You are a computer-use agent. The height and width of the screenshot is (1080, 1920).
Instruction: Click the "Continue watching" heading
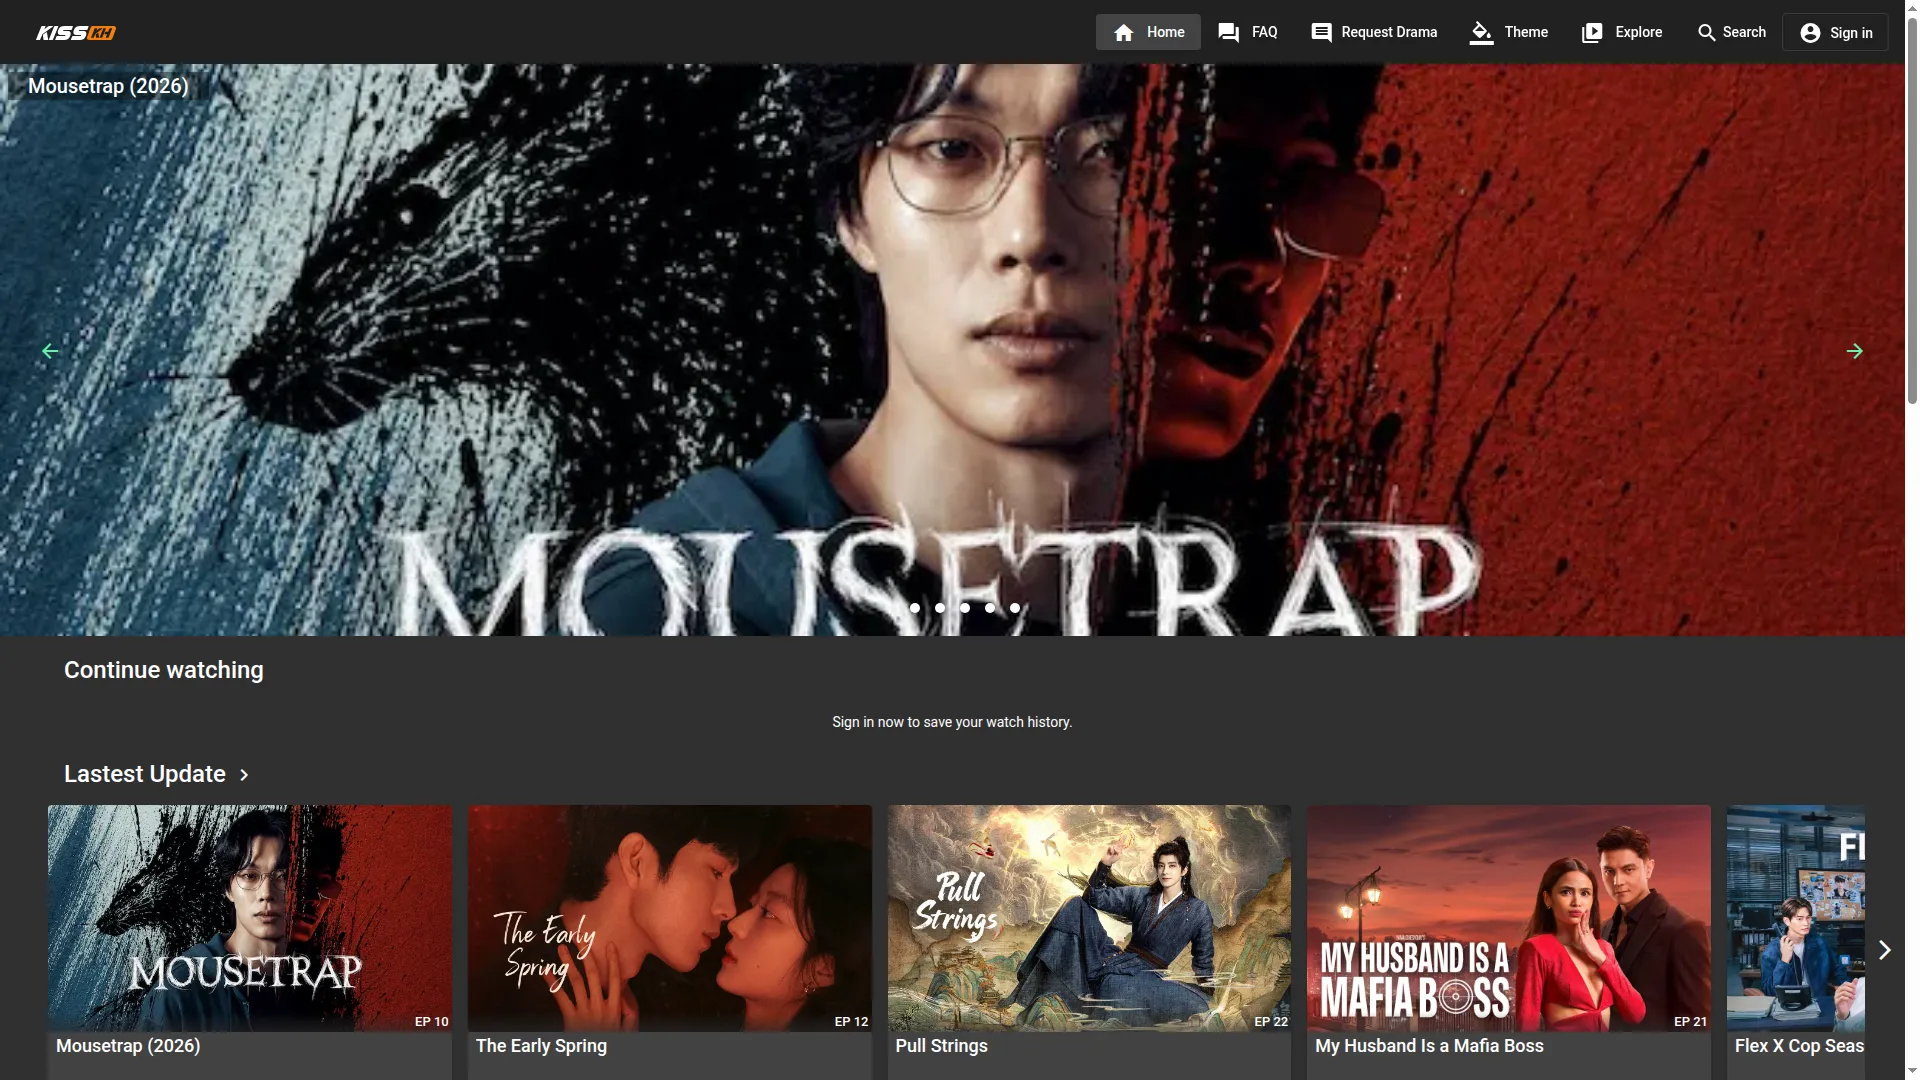[164, 670]
